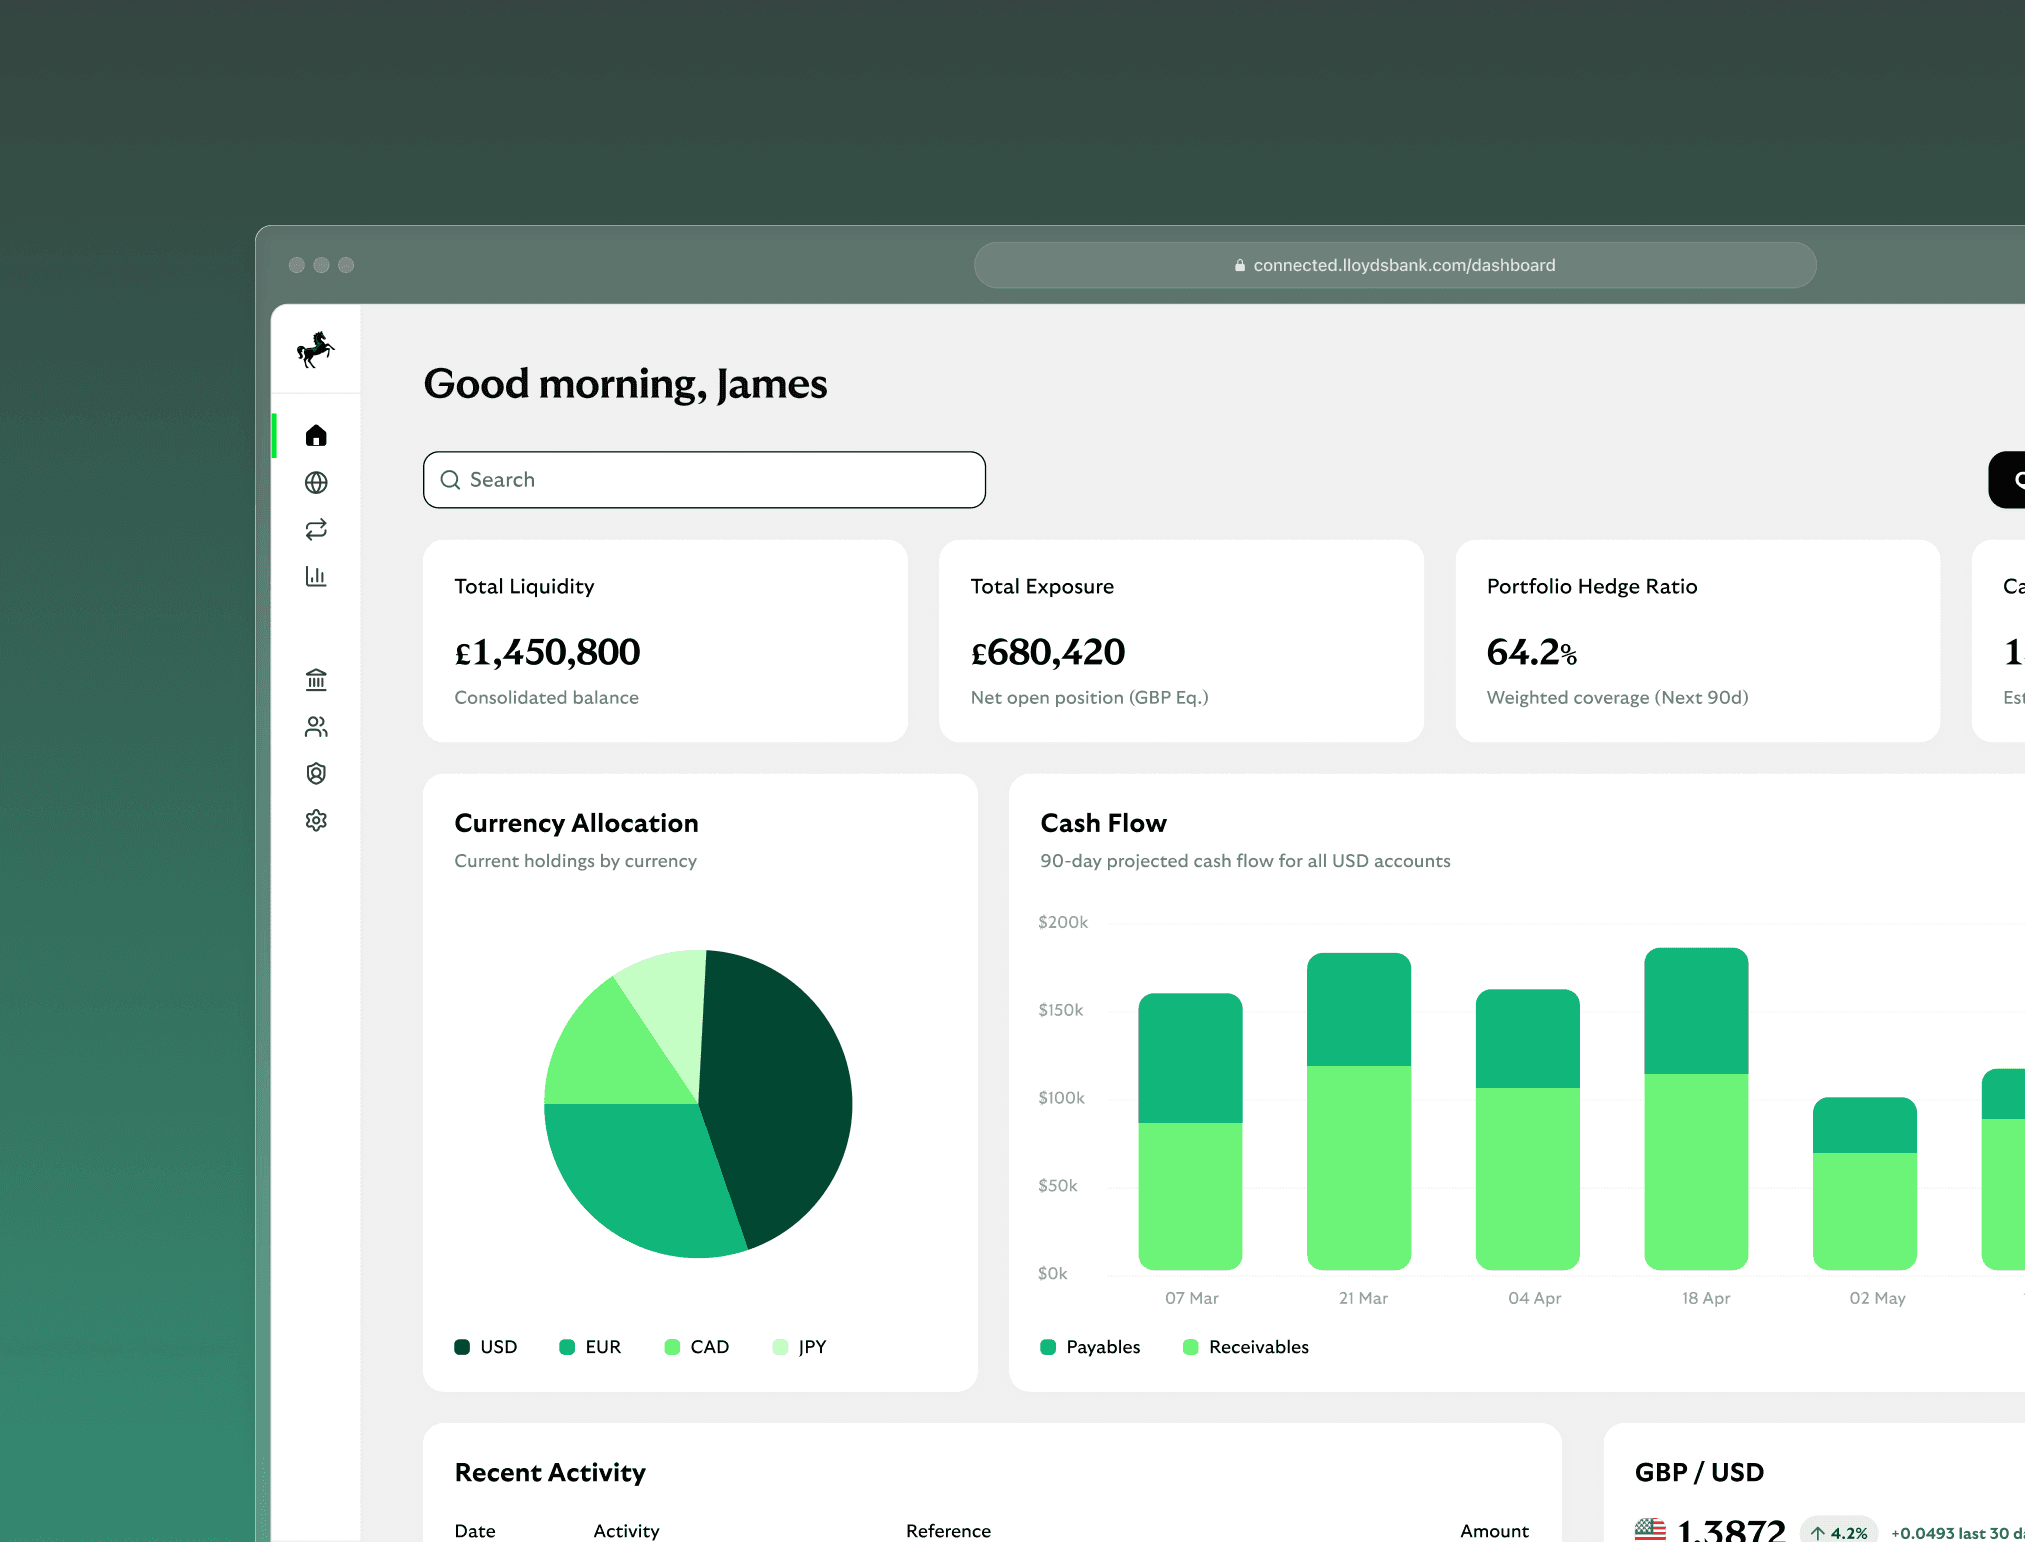Click the Lloyds black horse logo

[x=315, y=350]
